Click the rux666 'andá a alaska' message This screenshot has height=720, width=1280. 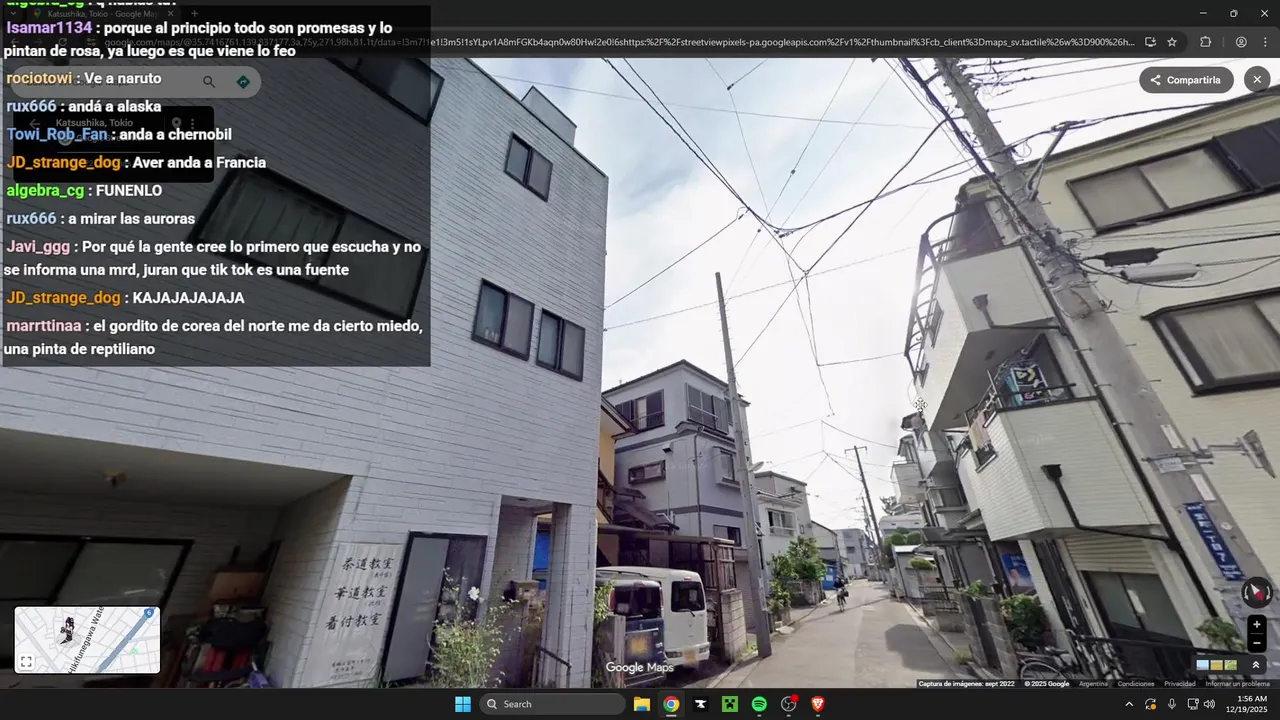pos(84,106)
